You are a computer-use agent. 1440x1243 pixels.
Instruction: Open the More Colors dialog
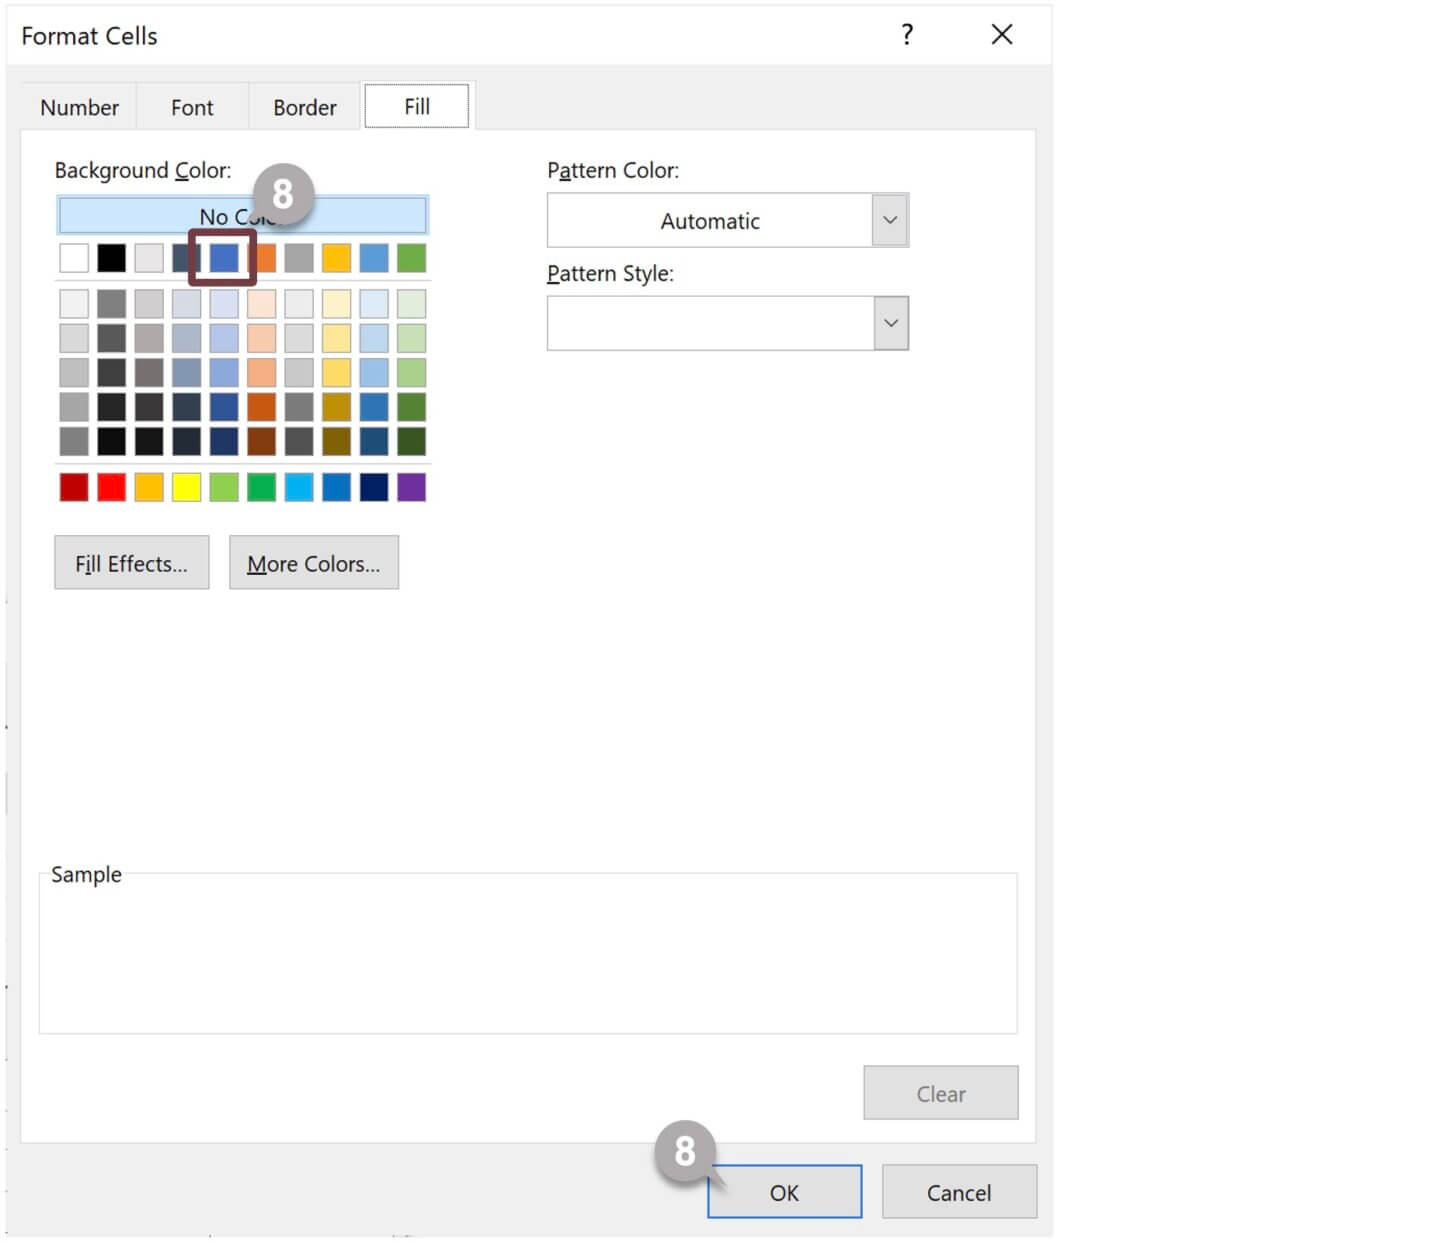[x=313, y=562]
